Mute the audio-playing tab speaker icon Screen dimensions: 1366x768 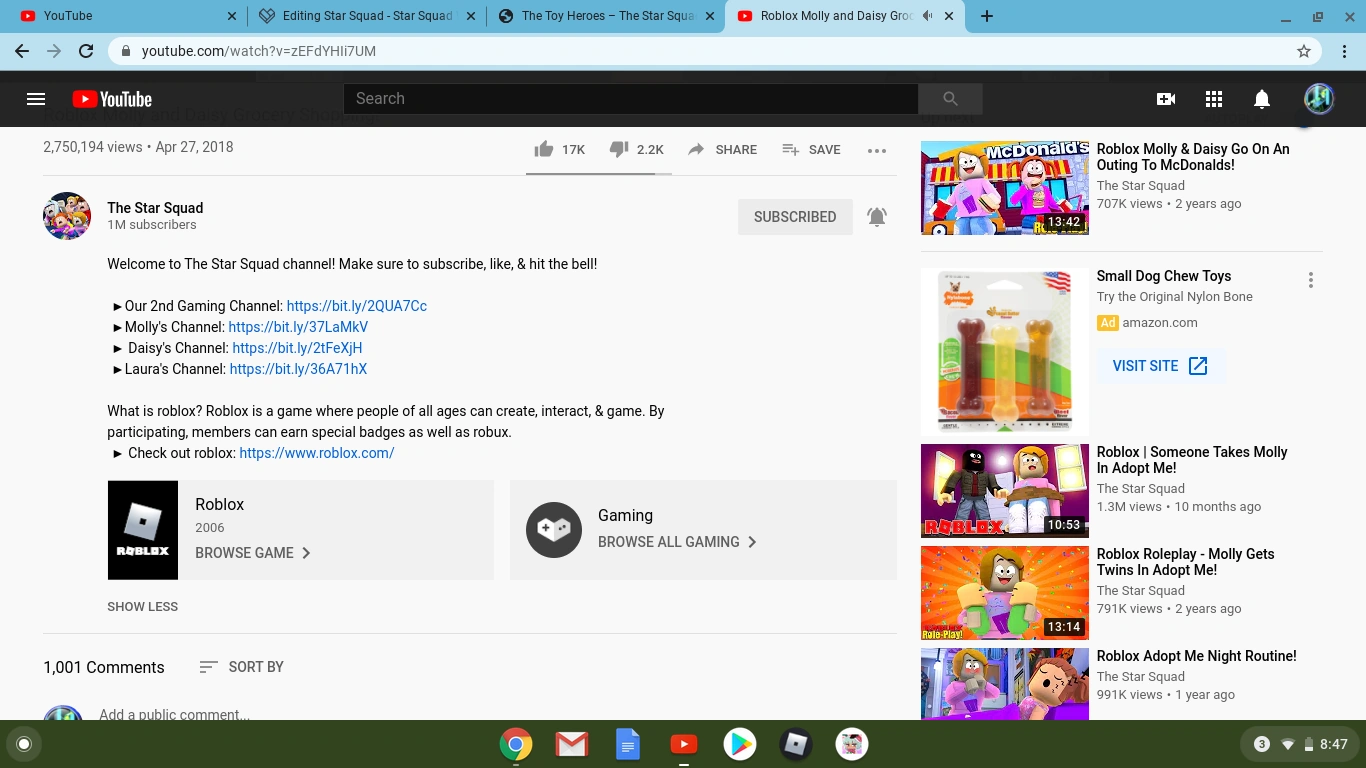point(929,16)
